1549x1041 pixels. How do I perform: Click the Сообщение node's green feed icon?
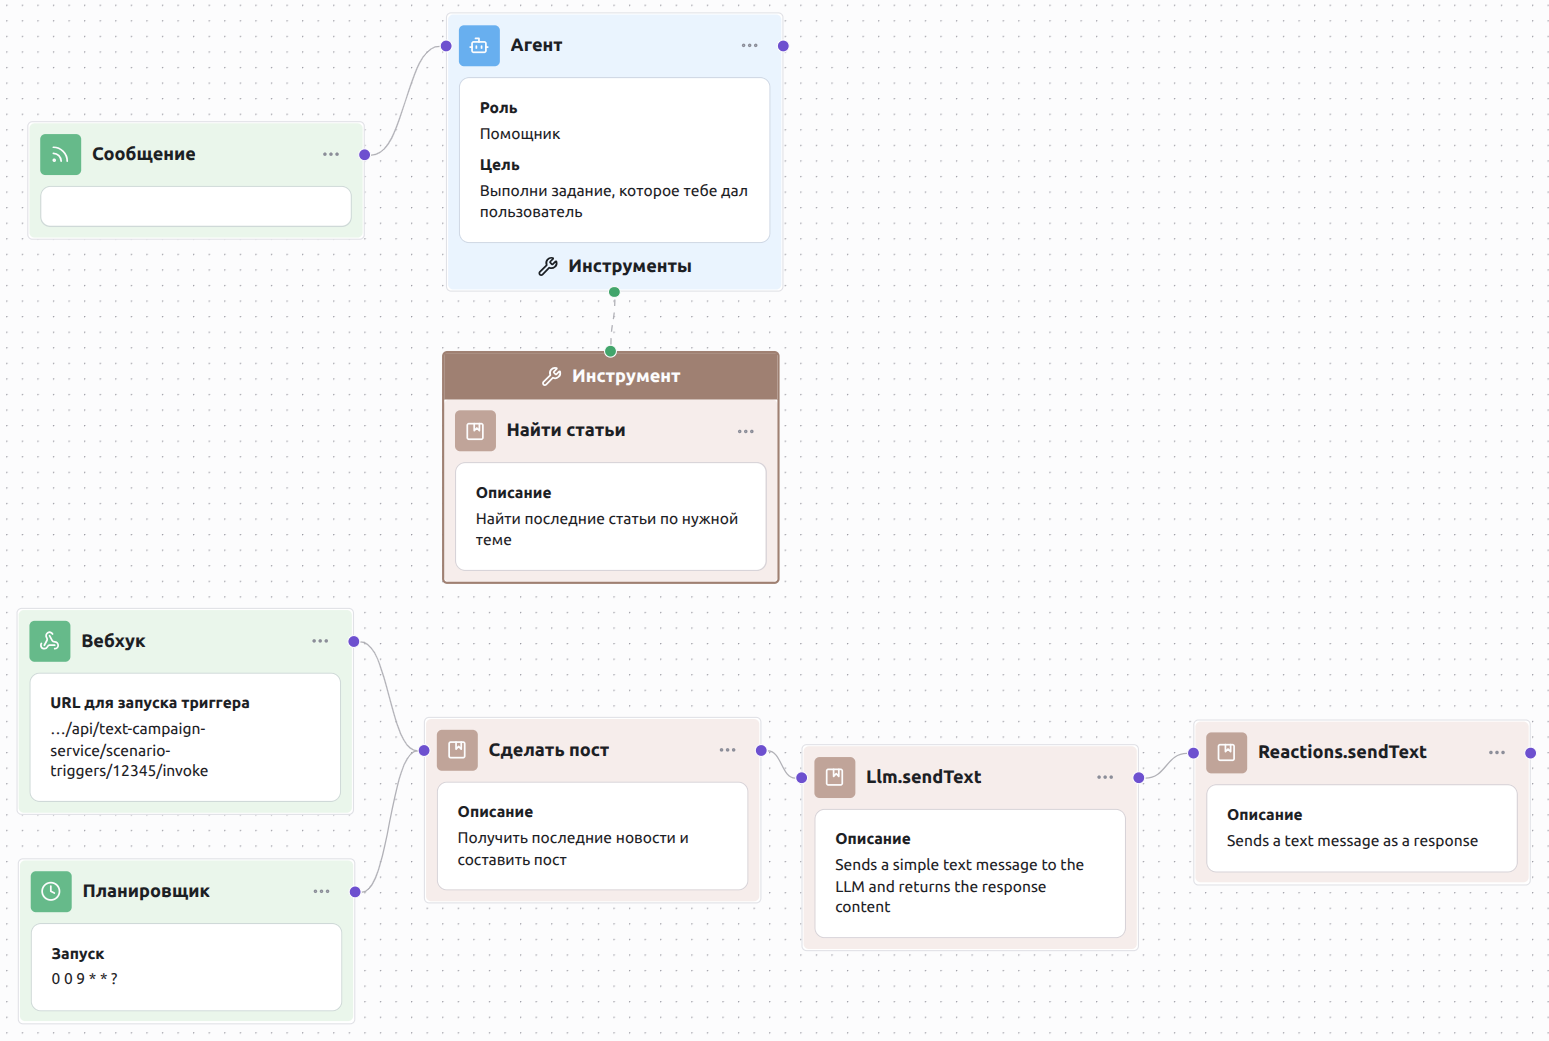tap(60, 154)
